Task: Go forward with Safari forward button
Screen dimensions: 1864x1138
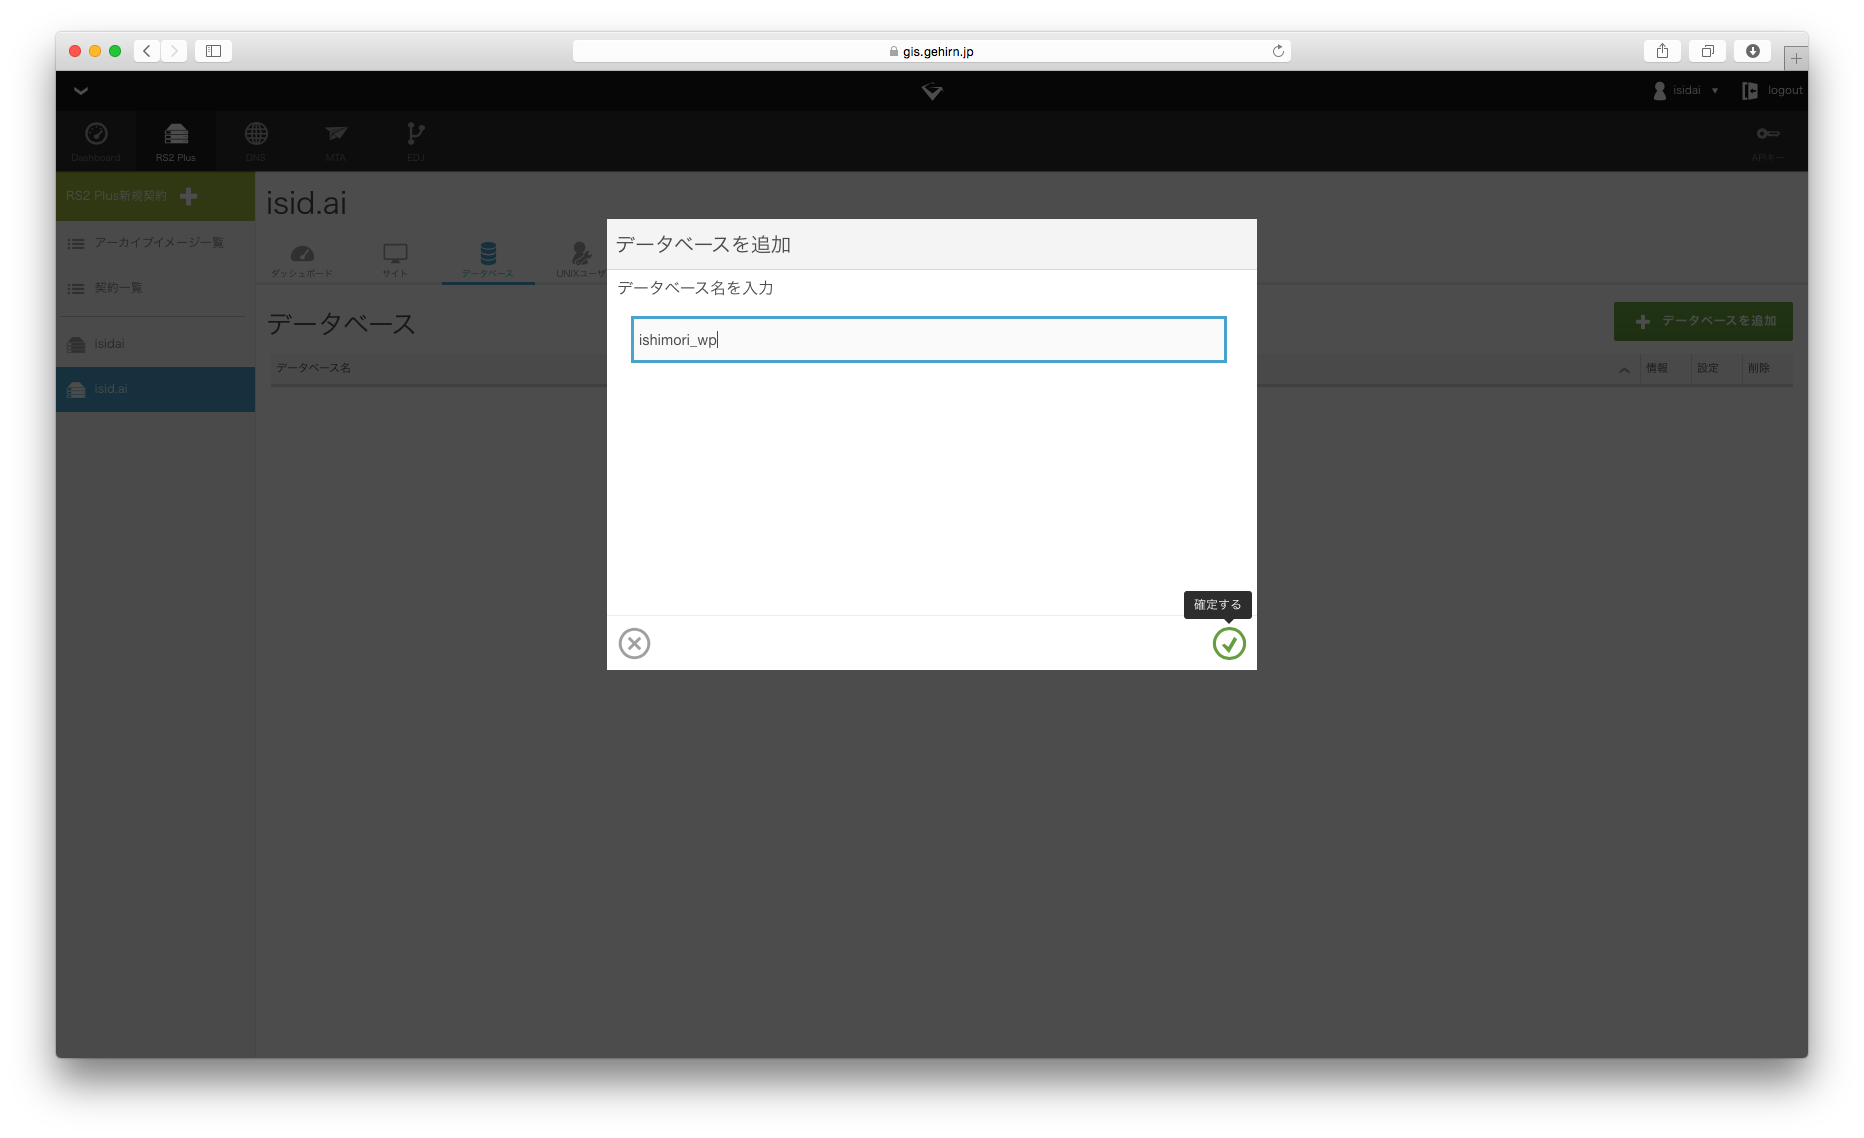Action: pyautogui.click(x=174, y=51)
